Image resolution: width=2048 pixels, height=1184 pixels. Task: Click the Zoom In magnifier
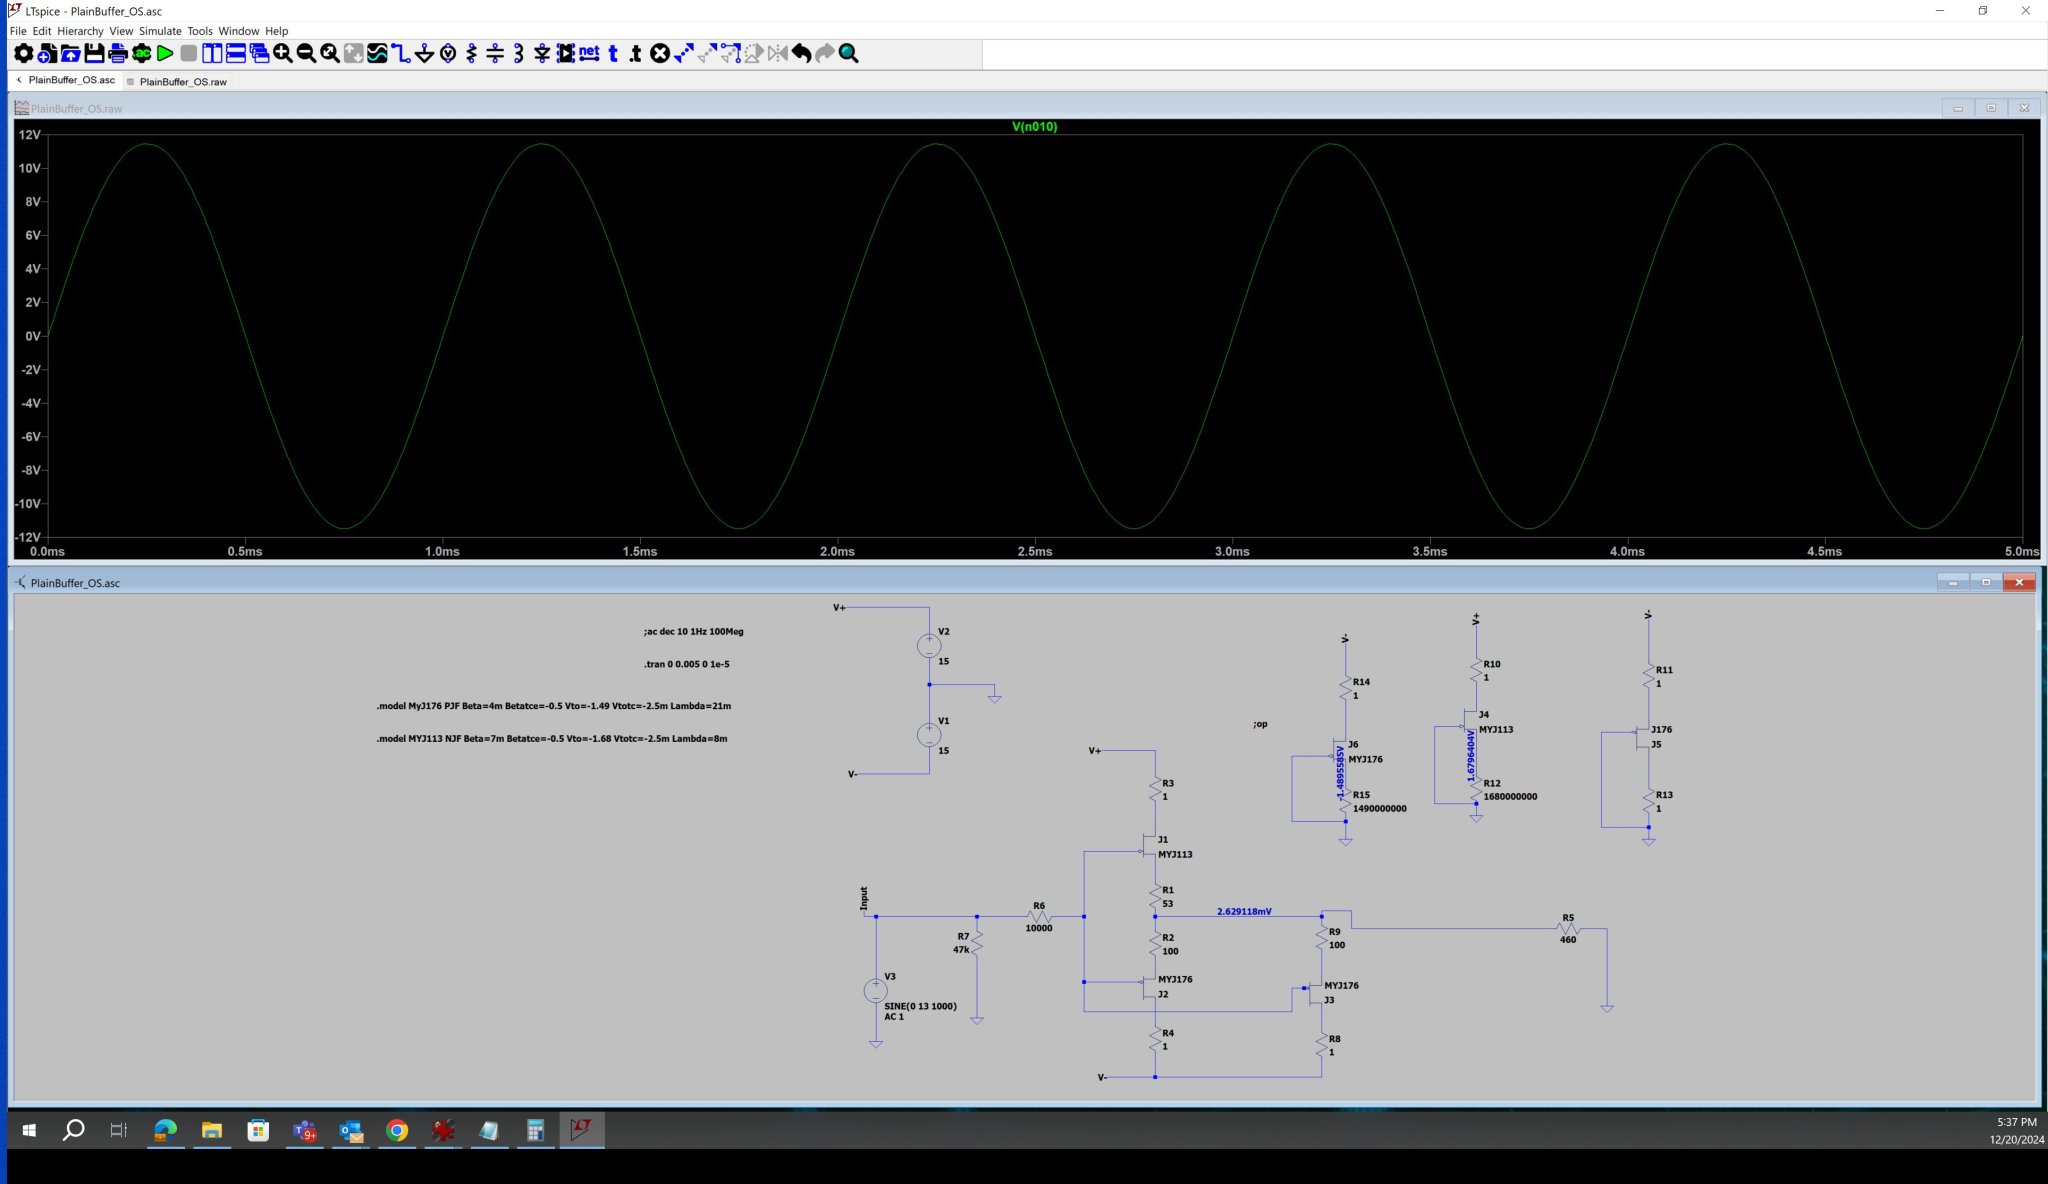point(283,54)
